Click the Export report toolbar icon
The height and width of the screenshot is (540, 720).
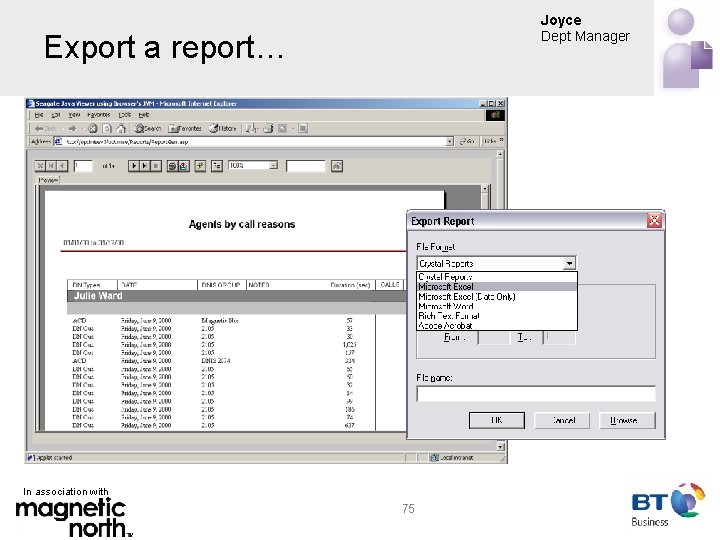[x=183, y=166]
